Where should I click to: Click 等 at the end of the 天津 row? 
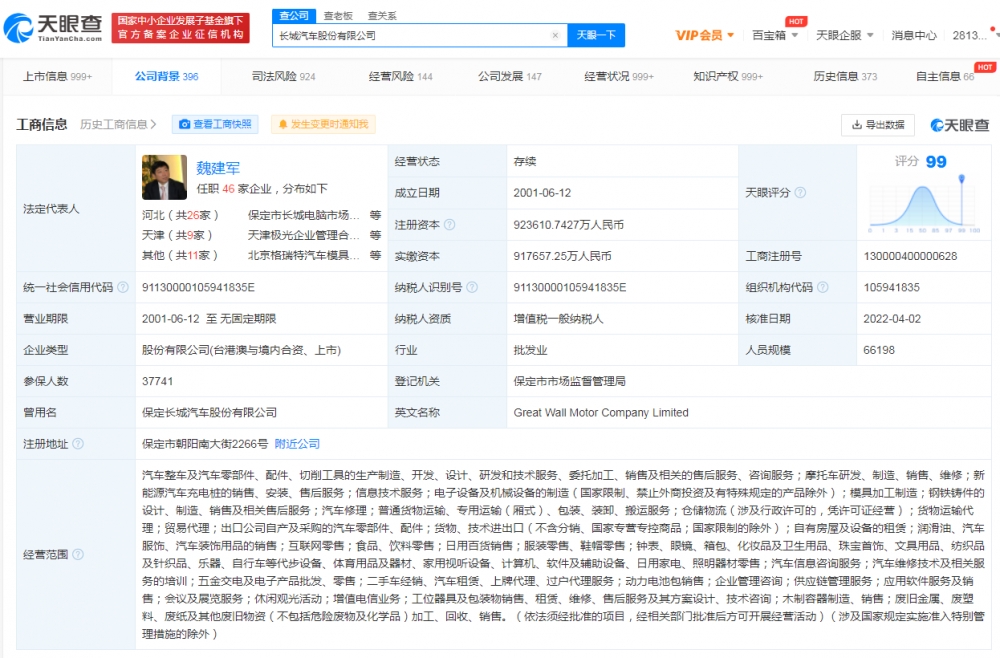pos(376,235)
